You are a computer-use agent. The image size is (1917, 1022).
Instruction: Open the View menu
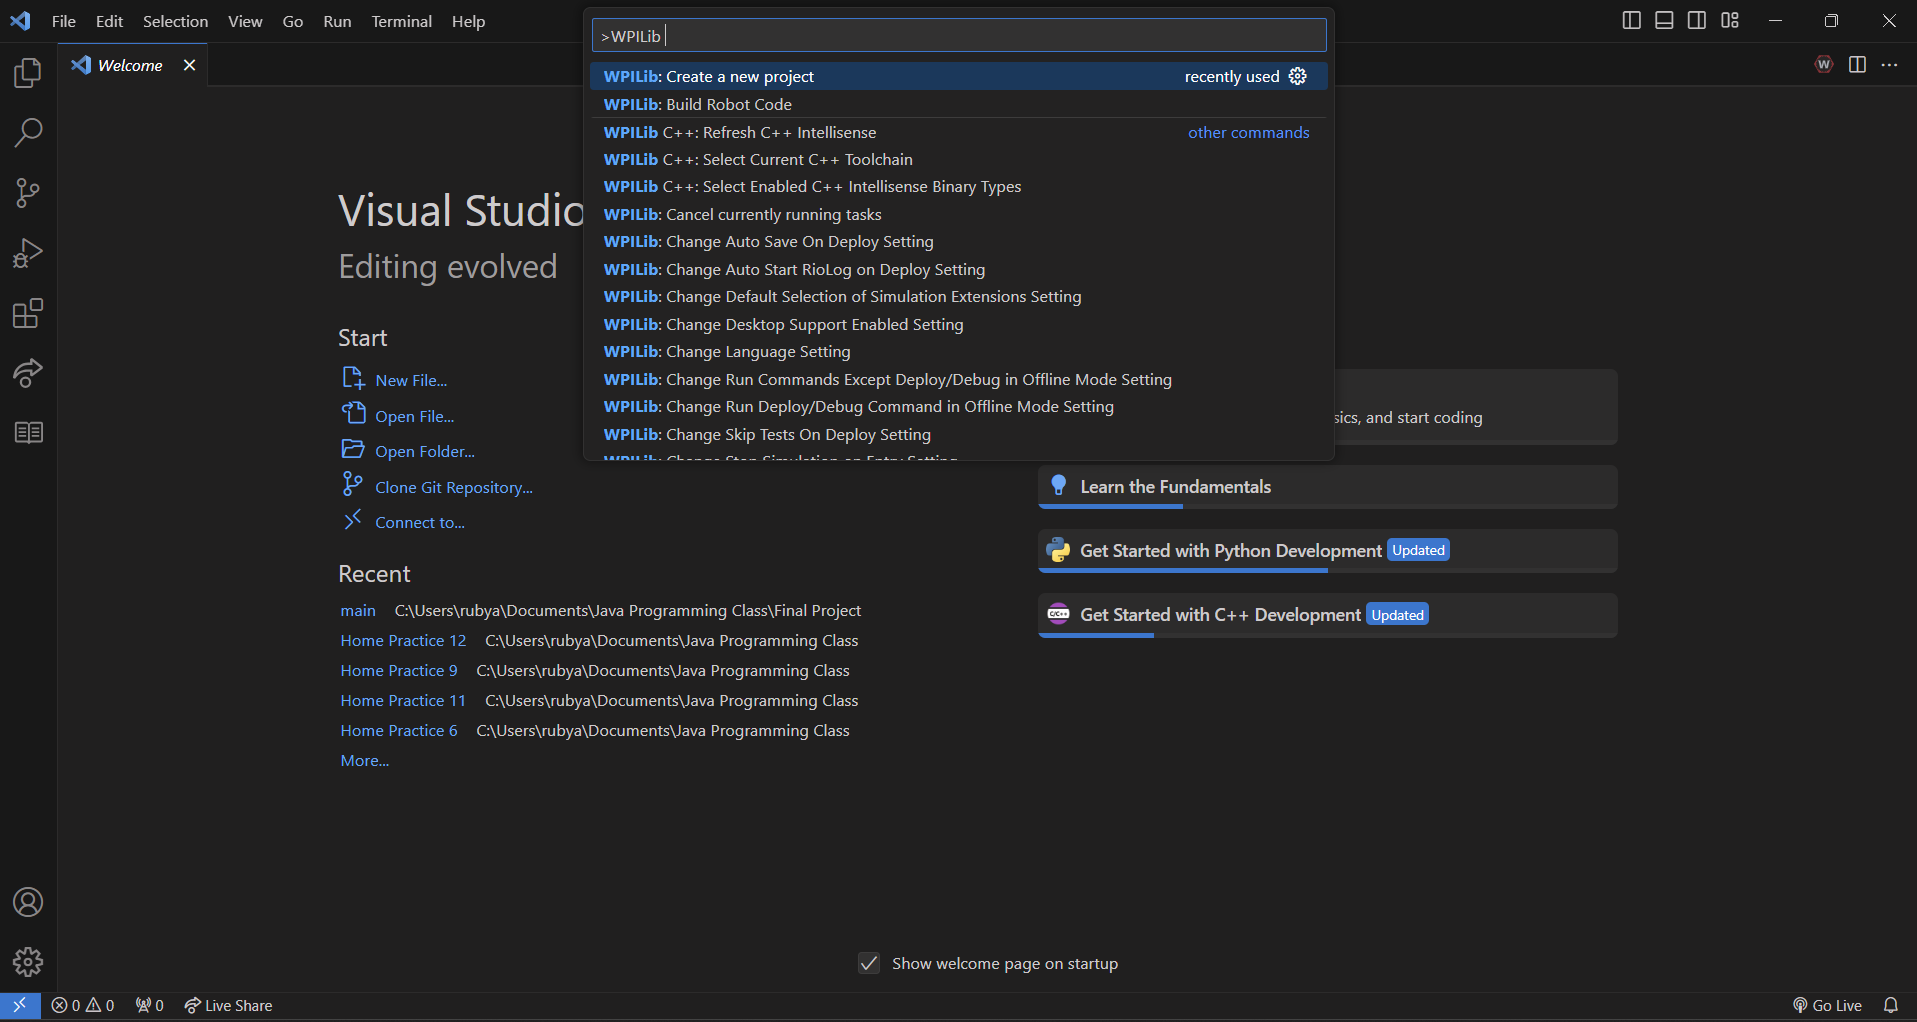(x=245, y=21)
